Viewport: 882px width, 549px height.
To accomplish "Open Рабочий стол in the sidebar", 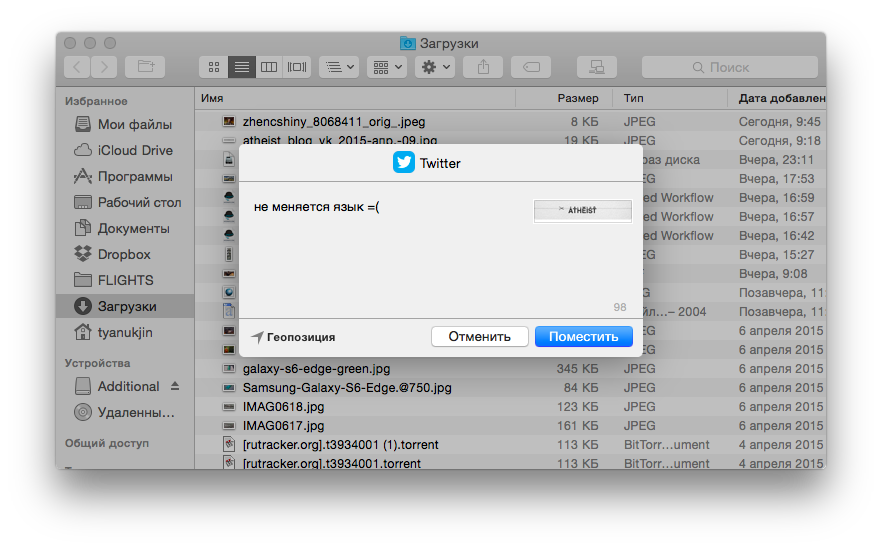I will click(125, 202).
